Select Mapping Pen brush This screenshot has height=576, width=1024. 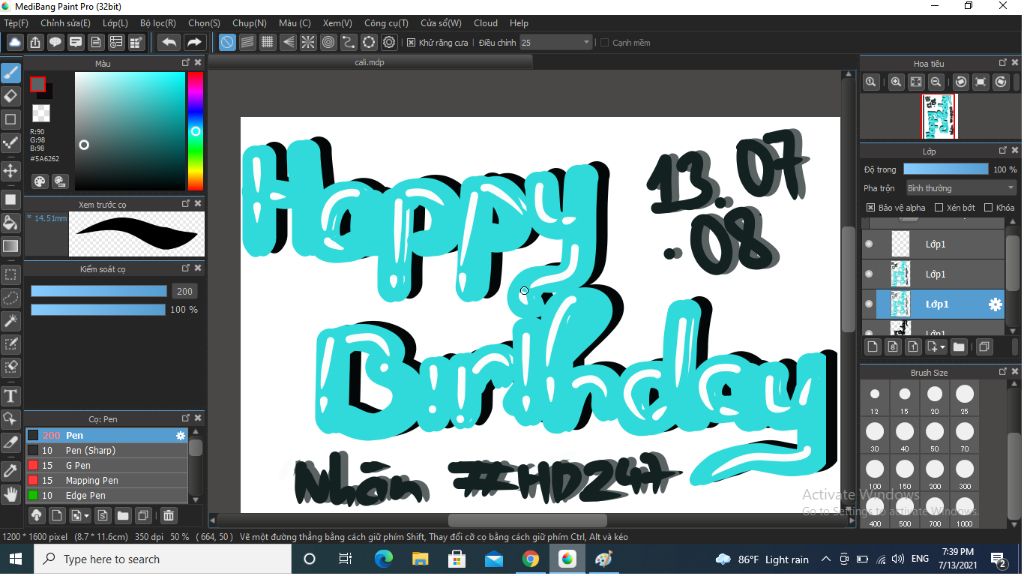pos(107,481)
